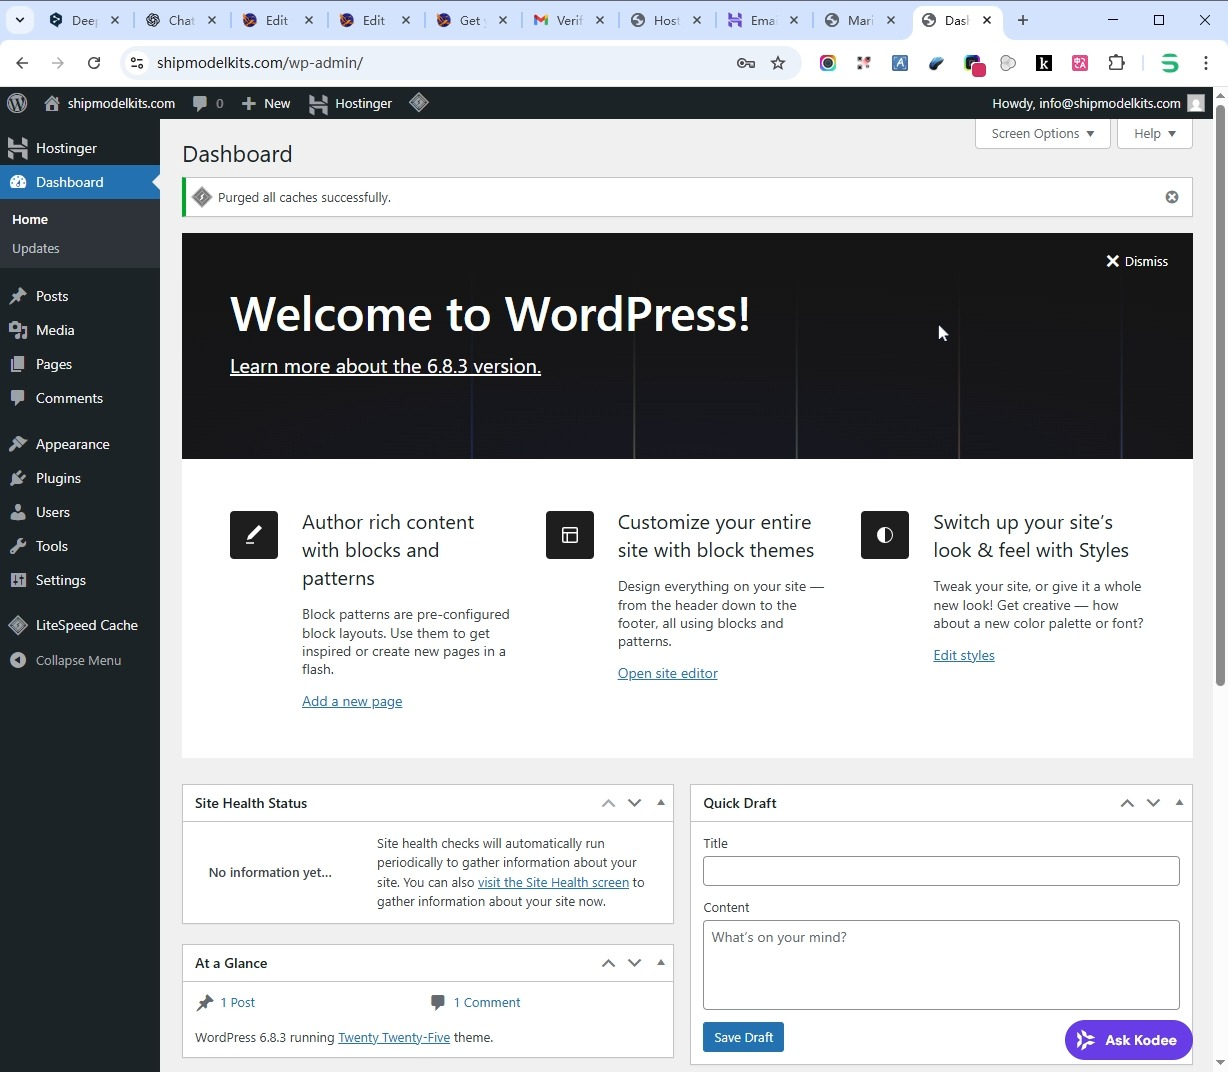
Task: Expand the Screen Options dropdown
Action: [x=1042, y=134]
